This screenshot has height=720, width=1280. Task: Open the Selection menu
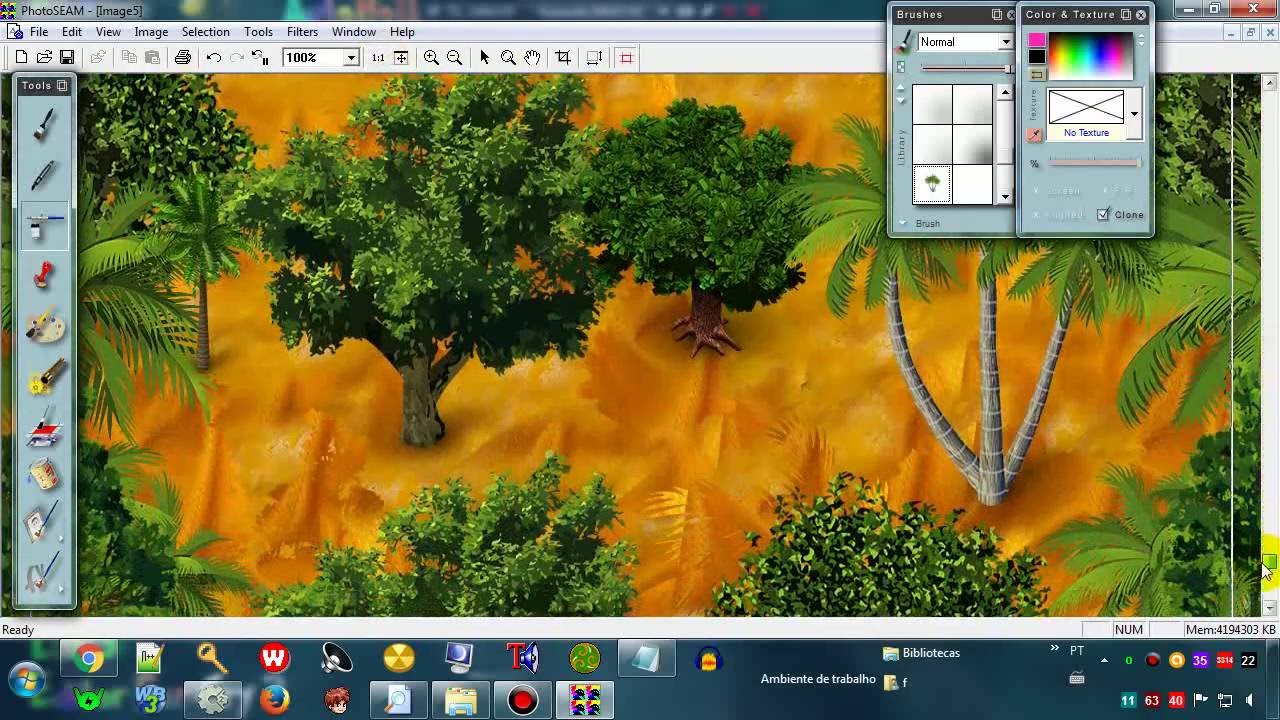pyautogui.click(x=206, y=32)
